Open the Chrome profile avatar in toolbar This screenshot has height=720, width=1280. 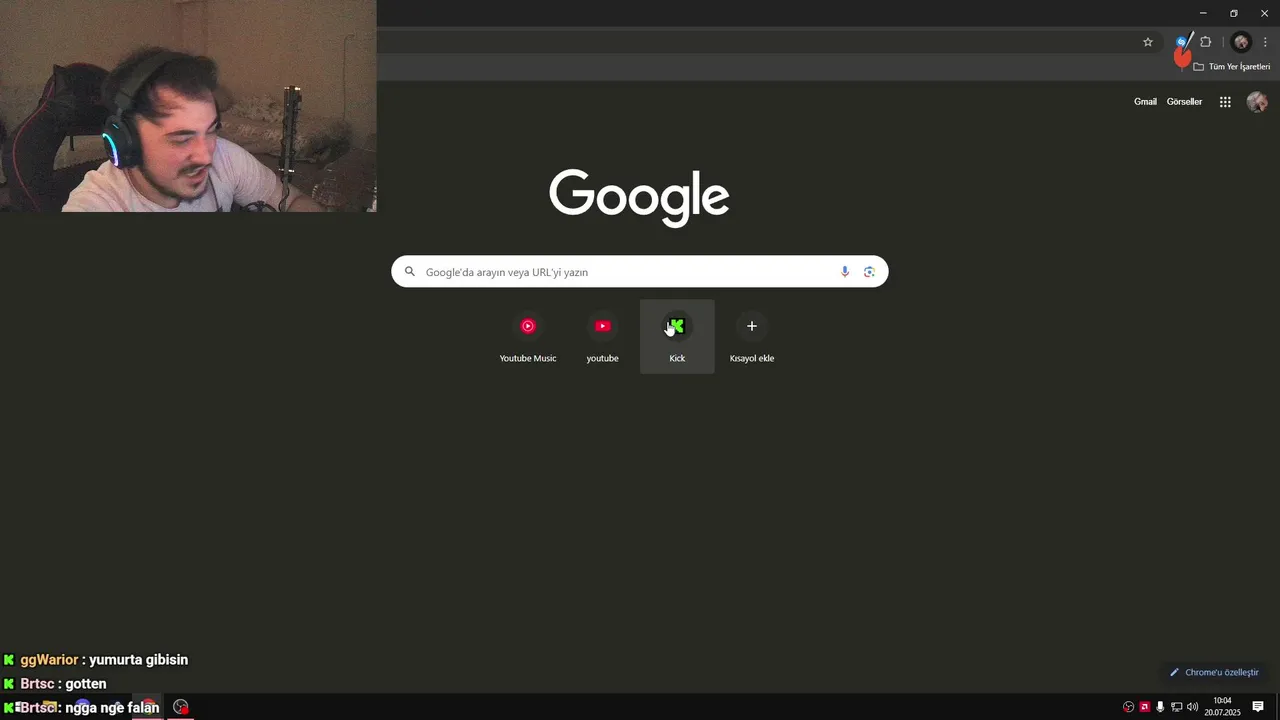(1241, 42)
